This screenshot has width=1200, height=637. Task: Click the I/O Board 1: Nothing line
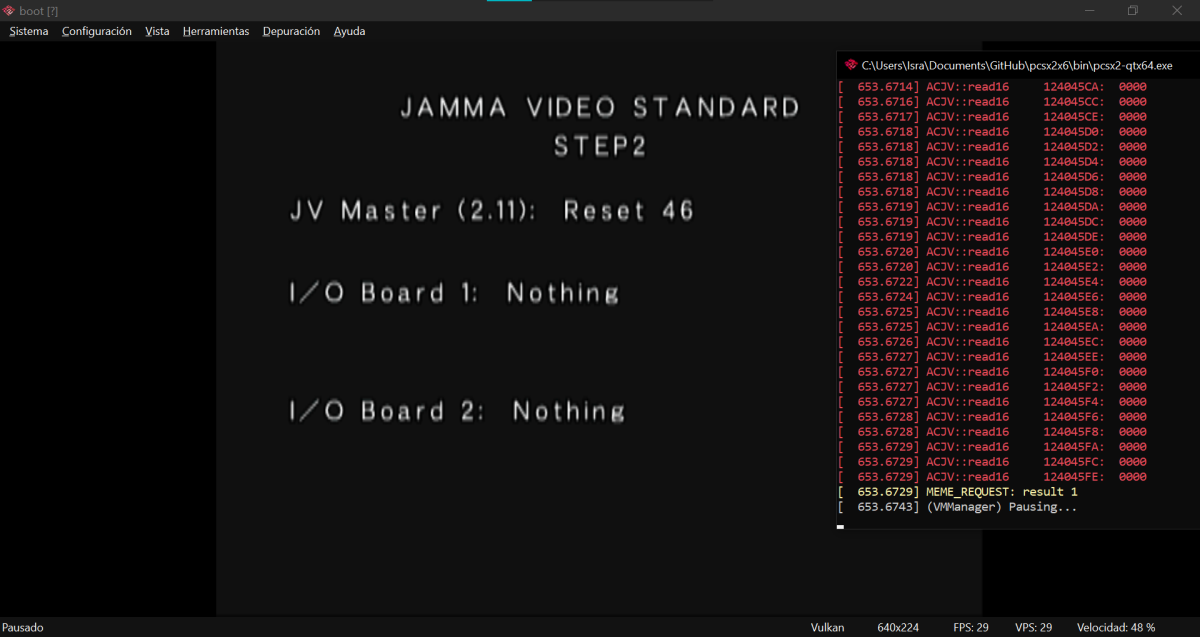point(454,293)
